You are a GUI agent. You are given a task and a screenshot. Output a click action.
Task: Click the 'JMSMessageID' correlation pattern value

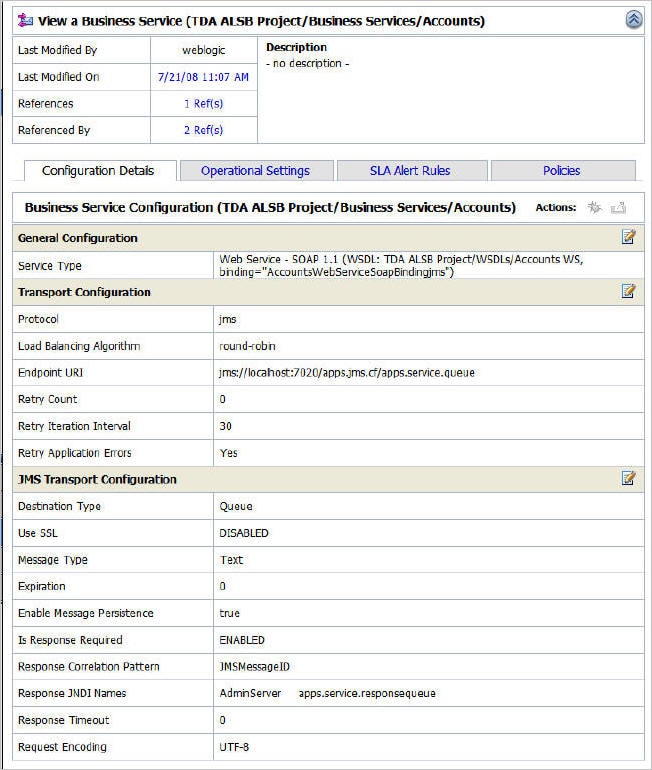[x=255, y=667]
